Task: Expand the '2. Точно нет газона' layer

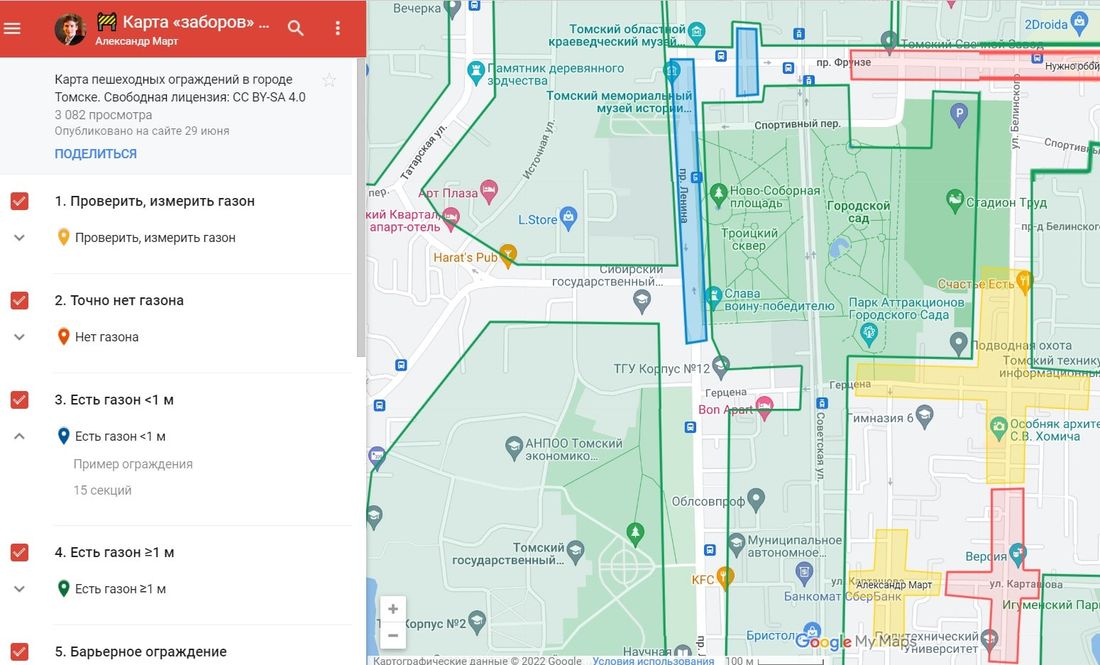Action: click(18, 336)
